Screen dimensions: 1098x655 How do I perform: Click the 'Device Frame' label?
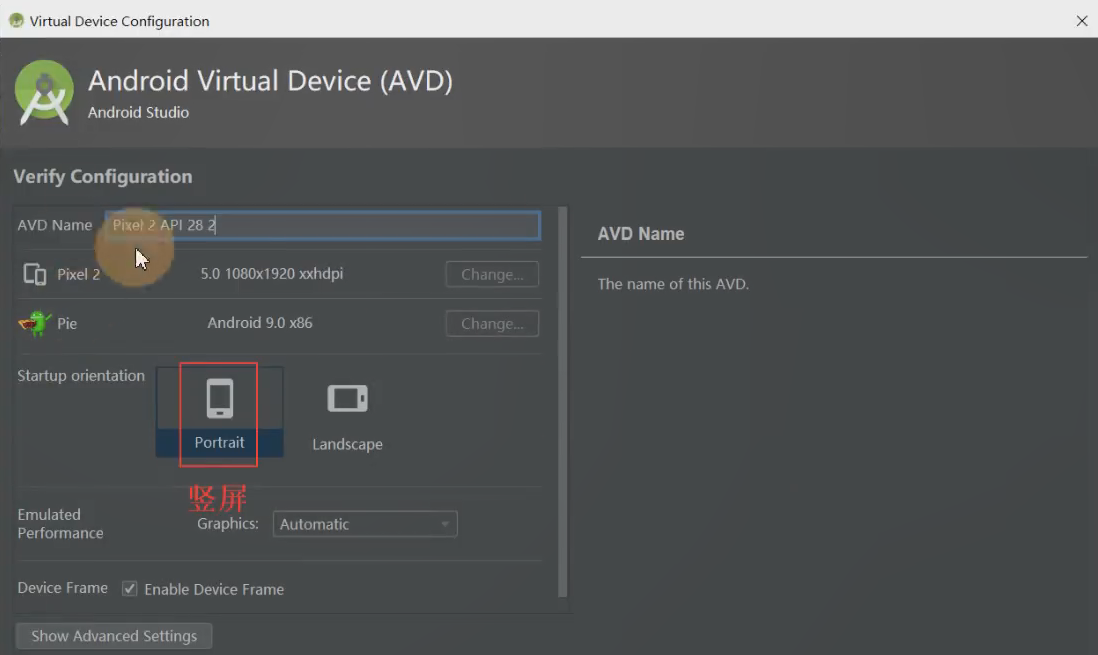62,588
